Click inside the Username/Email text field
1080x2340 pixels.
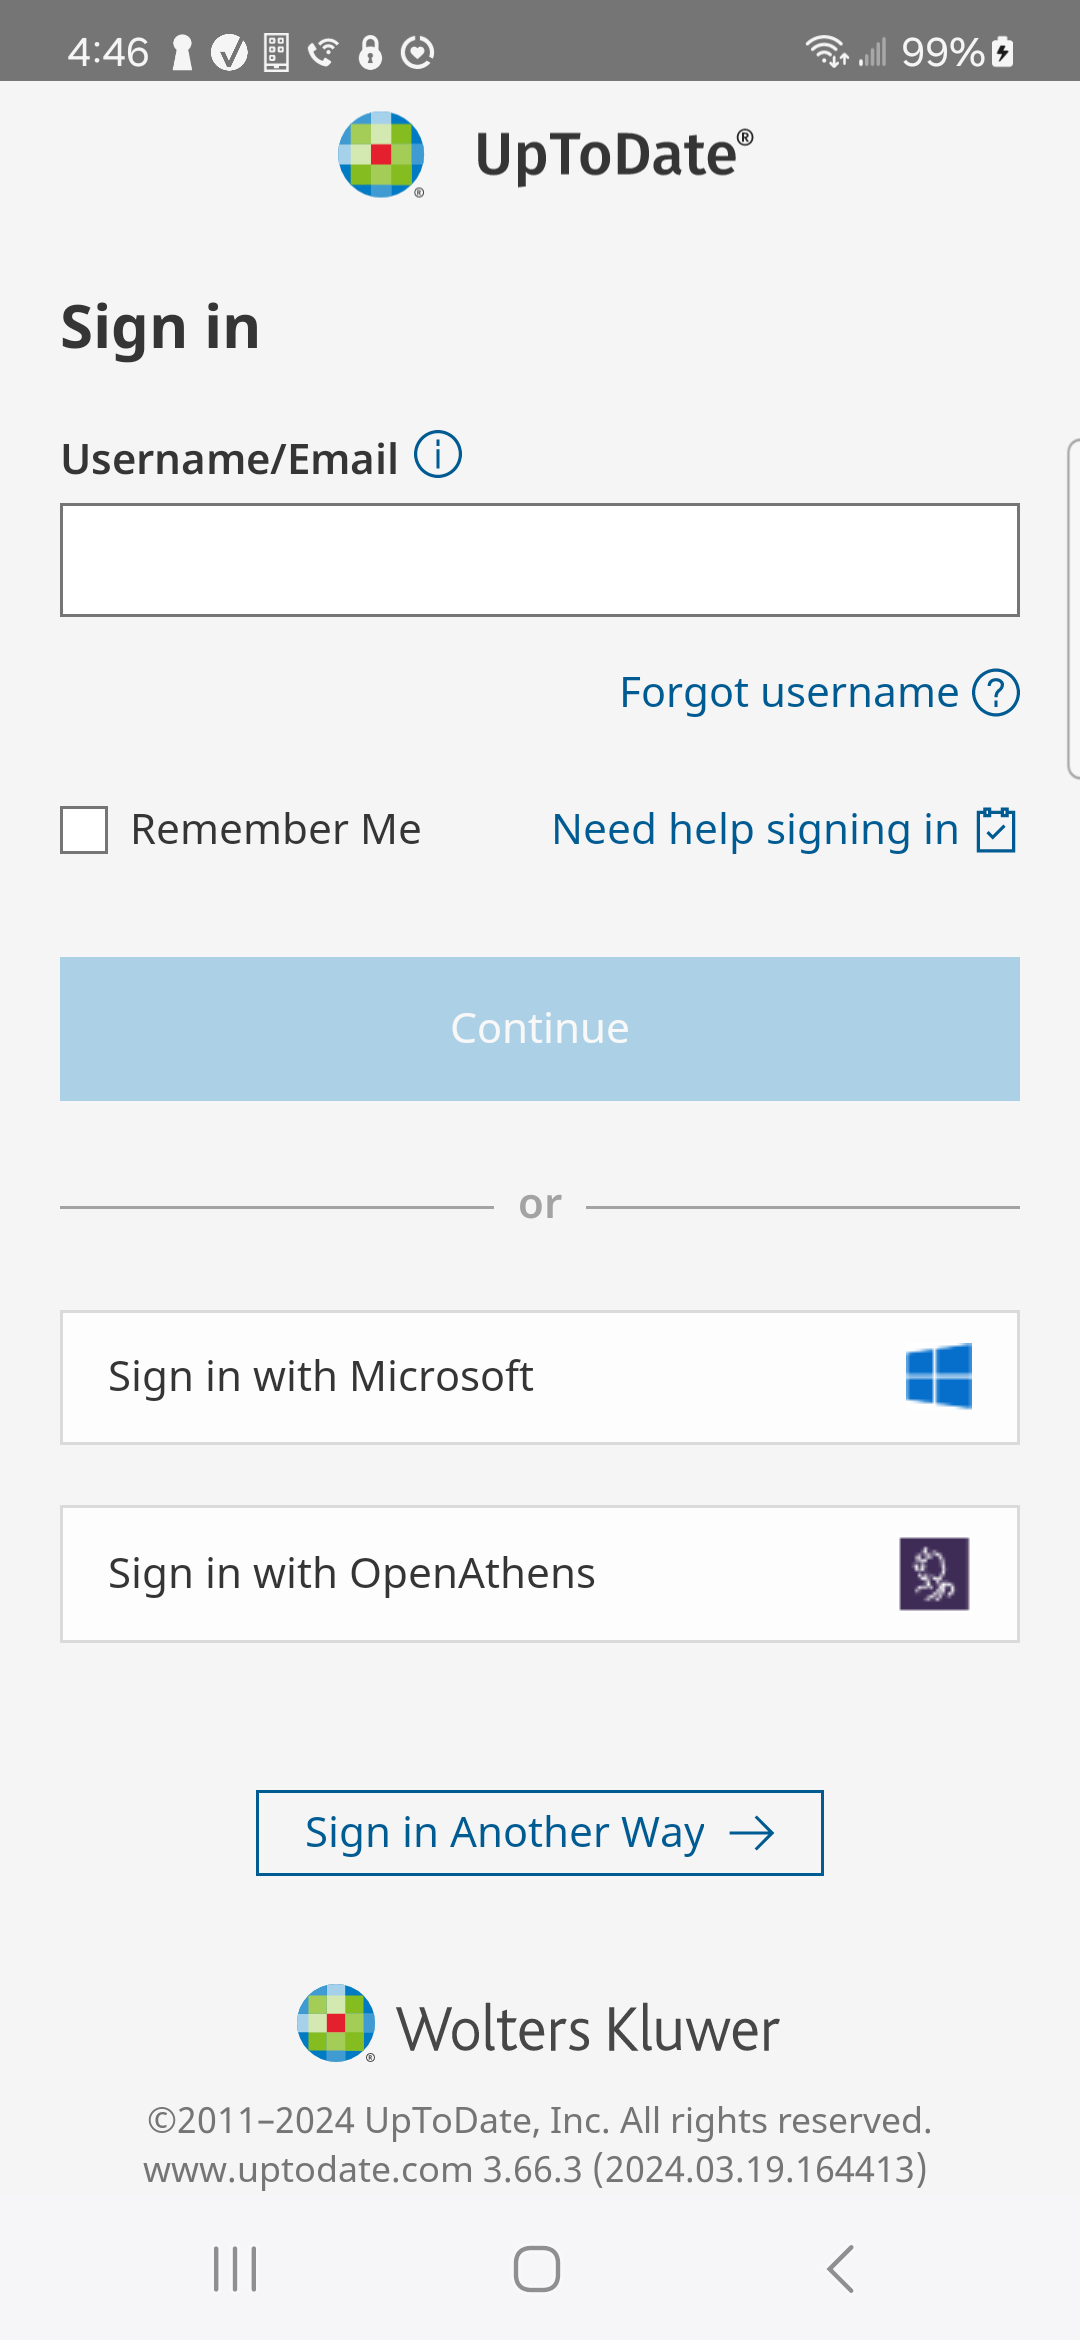[x=540, y=560]
